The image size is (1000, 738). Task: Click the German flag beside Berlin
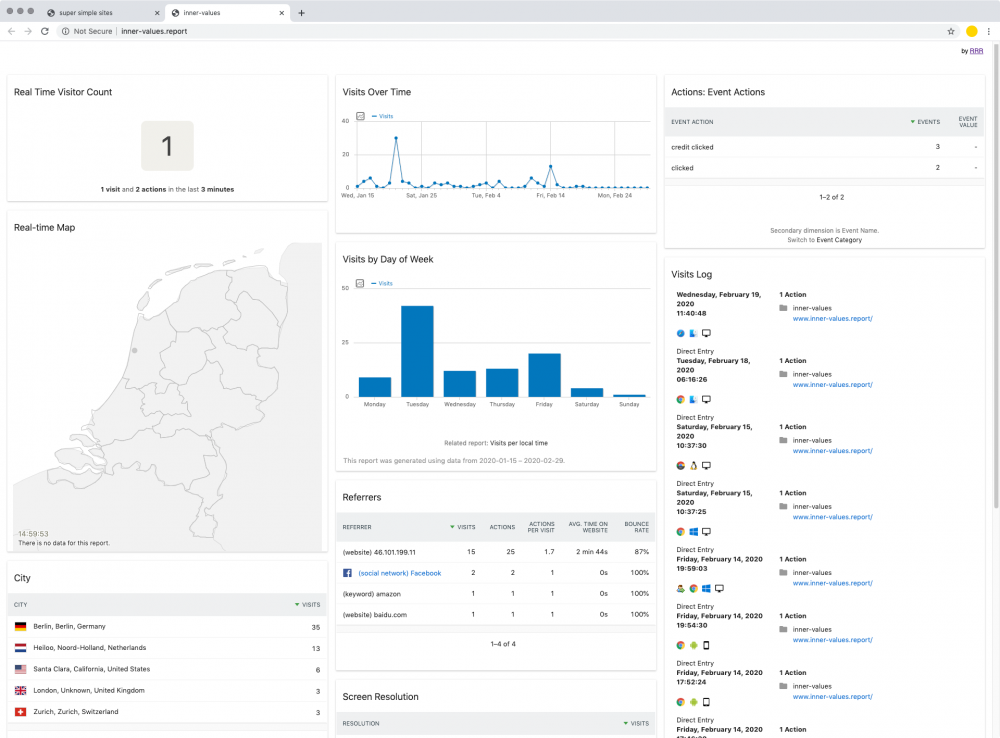click(x=20, y=626)
